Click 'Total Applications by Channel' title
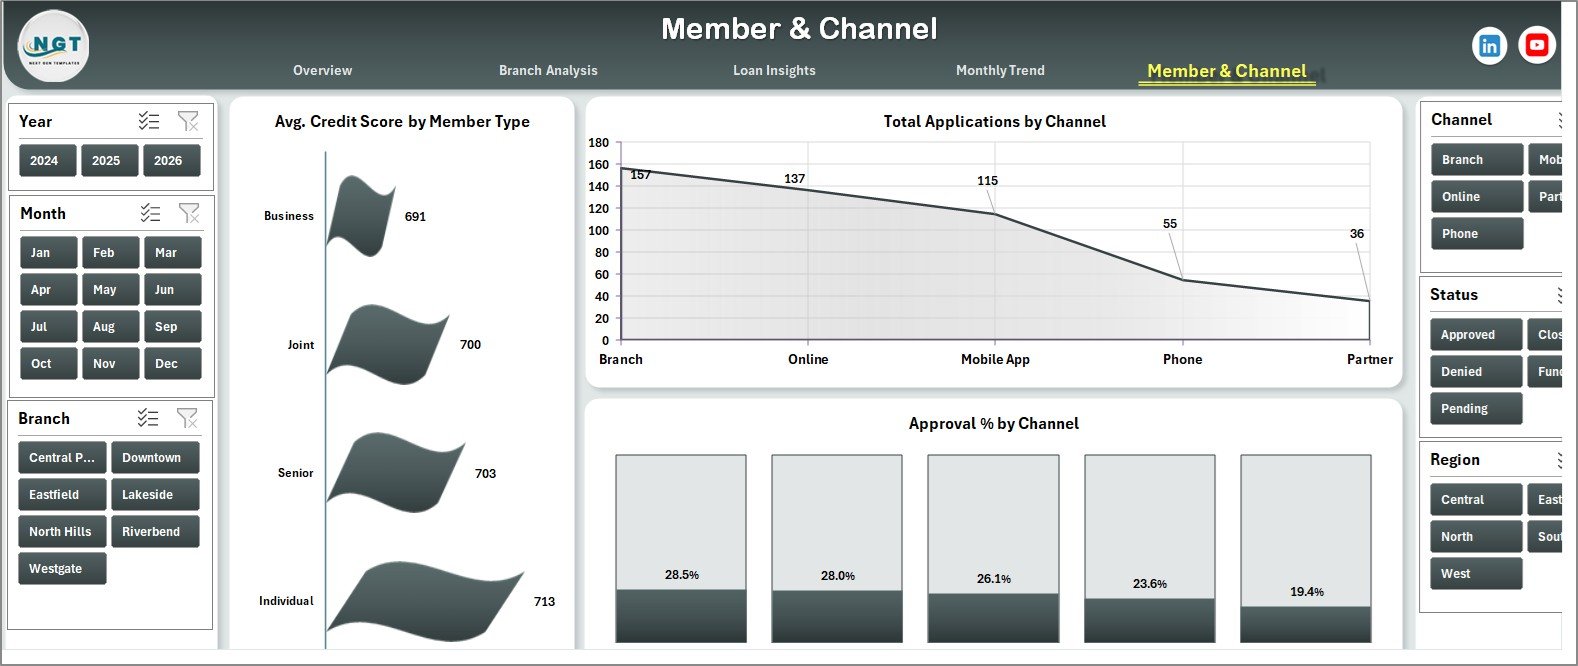1578x666 pixels. [994, 122]
